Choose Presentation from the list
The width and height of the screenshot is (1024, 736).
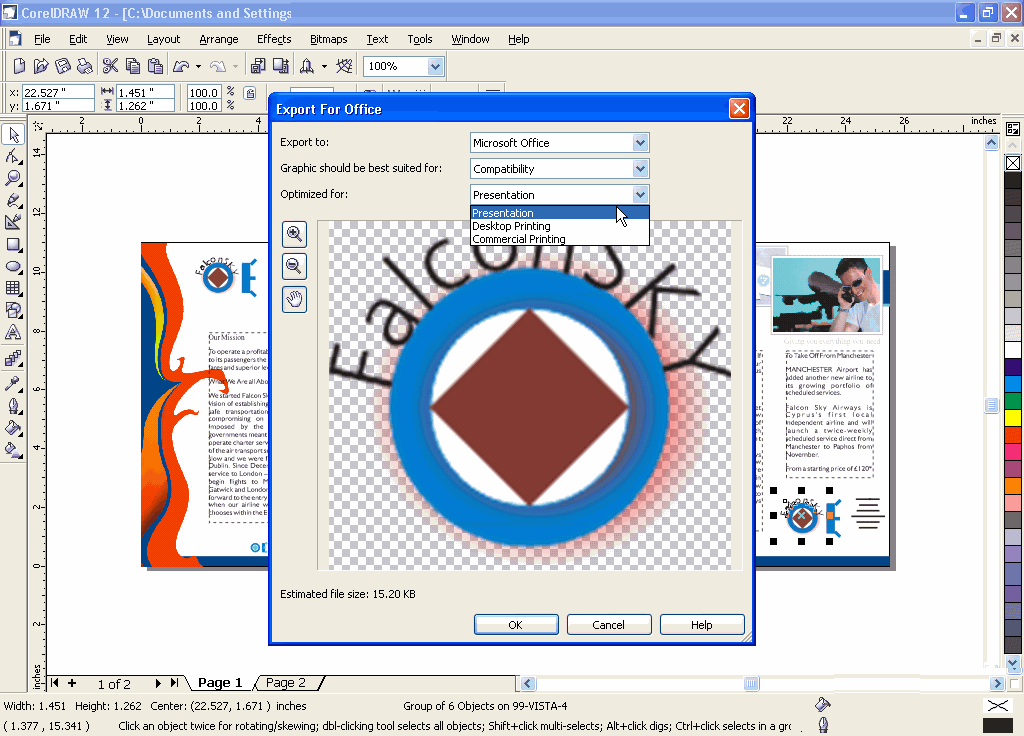(560, 213)
